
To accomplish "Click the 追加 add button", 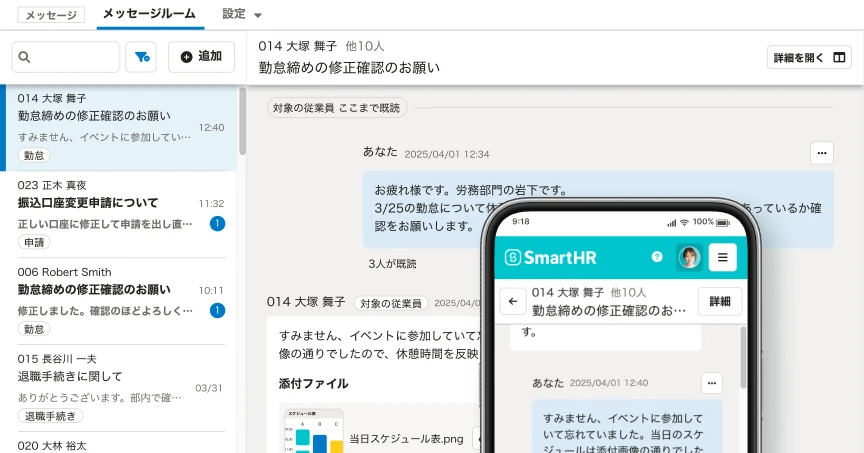I will pos(201,57).
